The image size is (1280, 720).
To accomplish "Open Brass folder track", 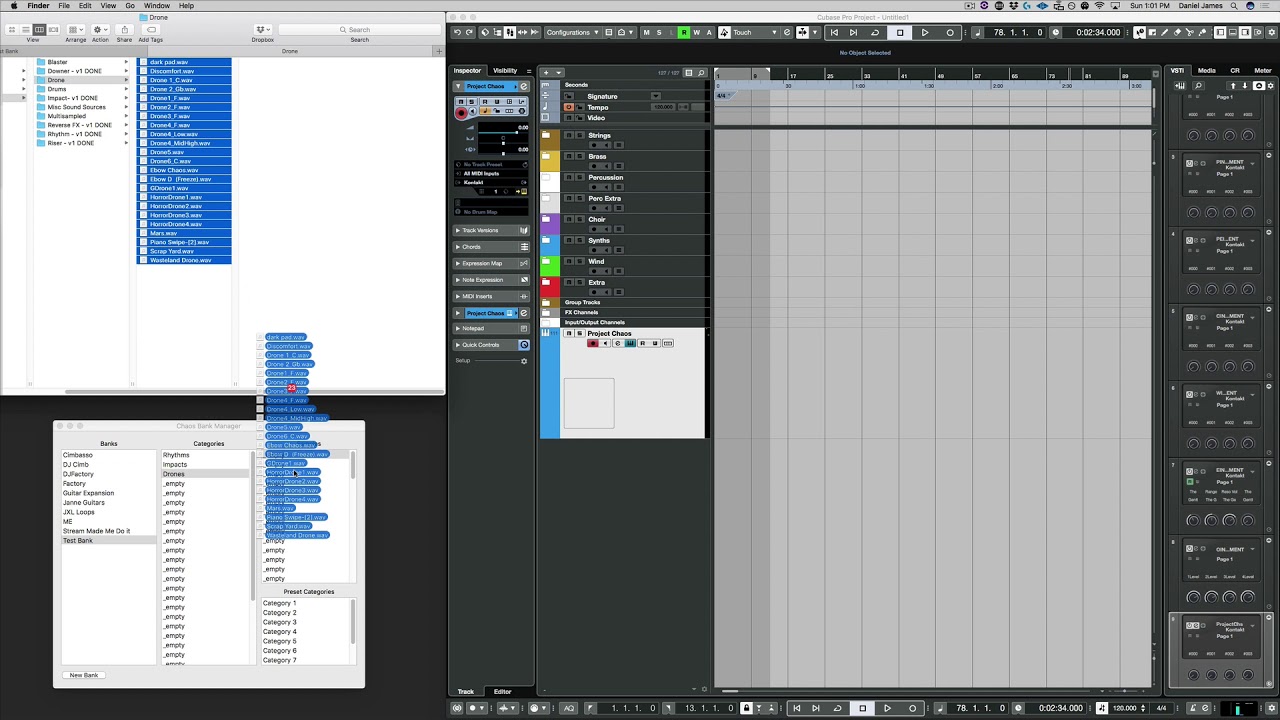I will [546, 156].
